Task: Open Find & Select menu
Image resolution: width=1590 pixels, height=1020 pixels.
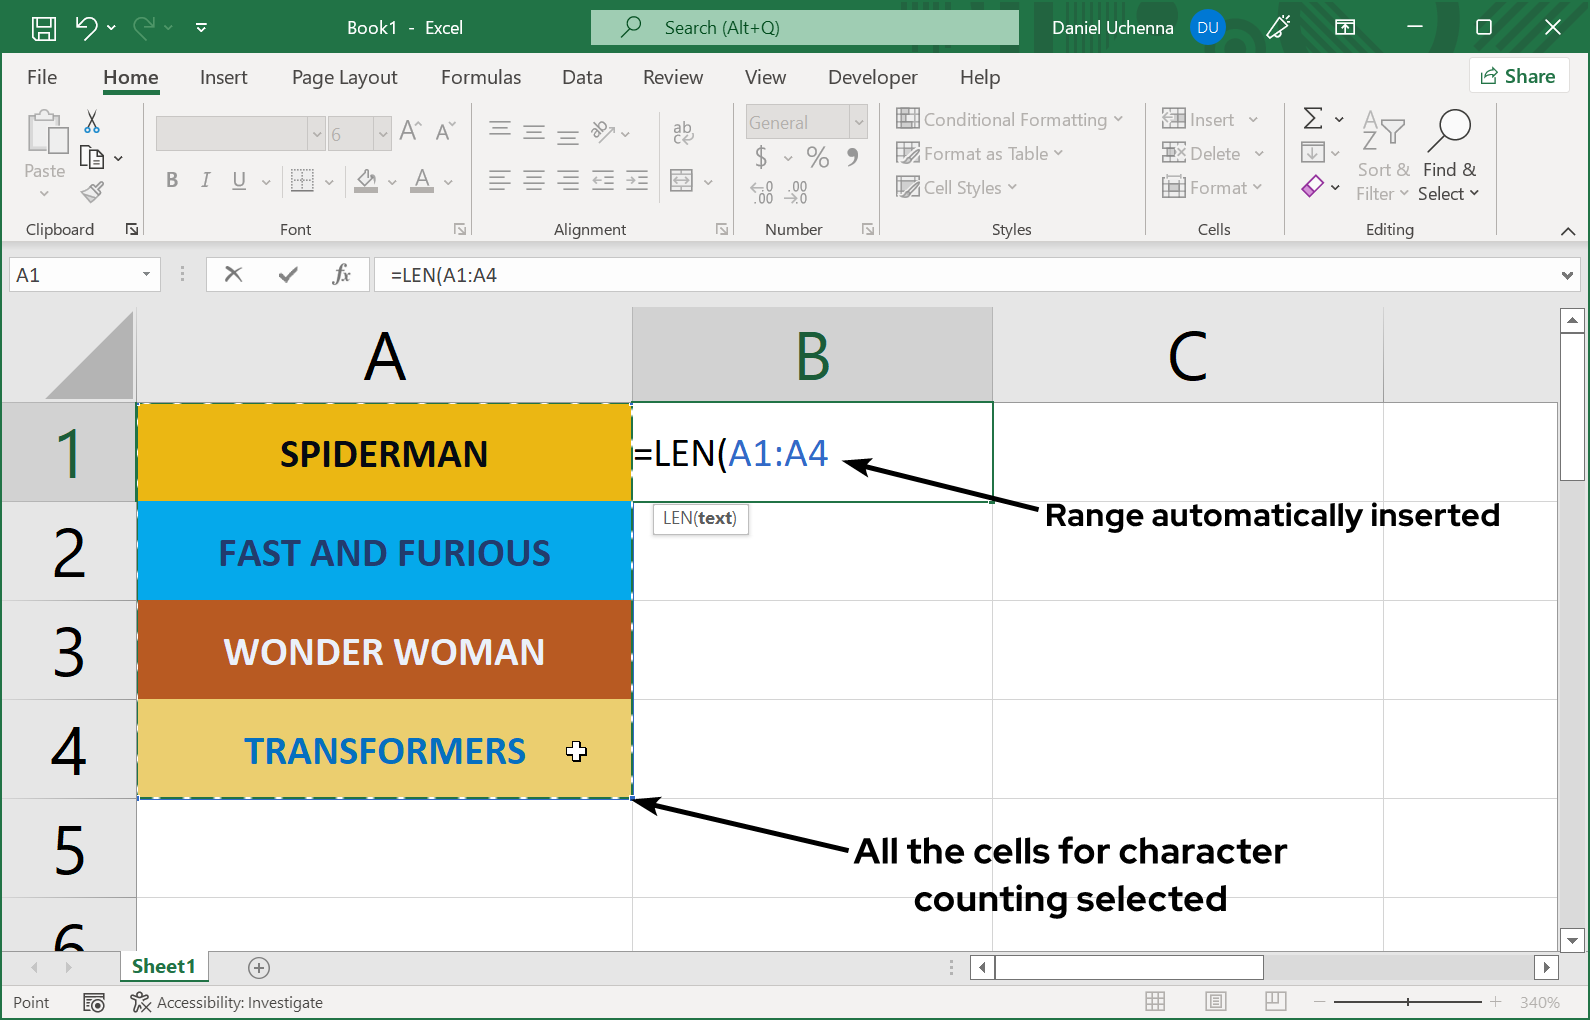Action: click(1448, 157)
